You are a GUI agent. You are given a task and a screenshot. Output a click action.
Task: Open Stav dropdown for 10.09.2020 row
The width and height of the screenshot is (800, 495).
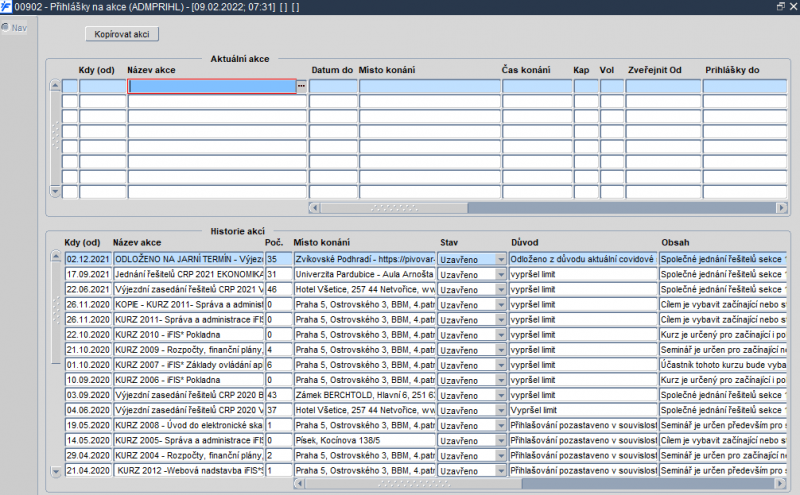tap(501, 380)
